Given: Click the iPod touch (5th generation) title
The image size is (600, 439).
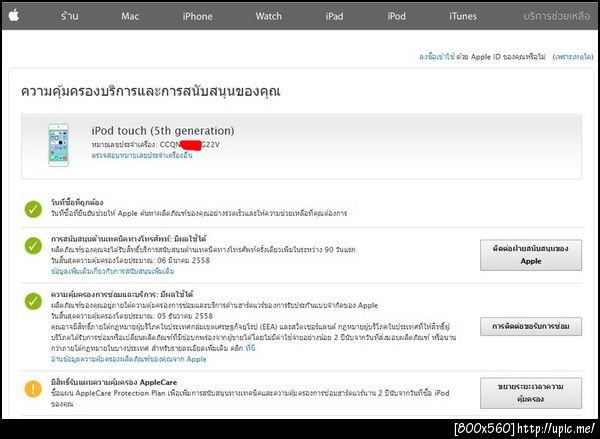Looking at the screenshot, I should click(163, 131).
